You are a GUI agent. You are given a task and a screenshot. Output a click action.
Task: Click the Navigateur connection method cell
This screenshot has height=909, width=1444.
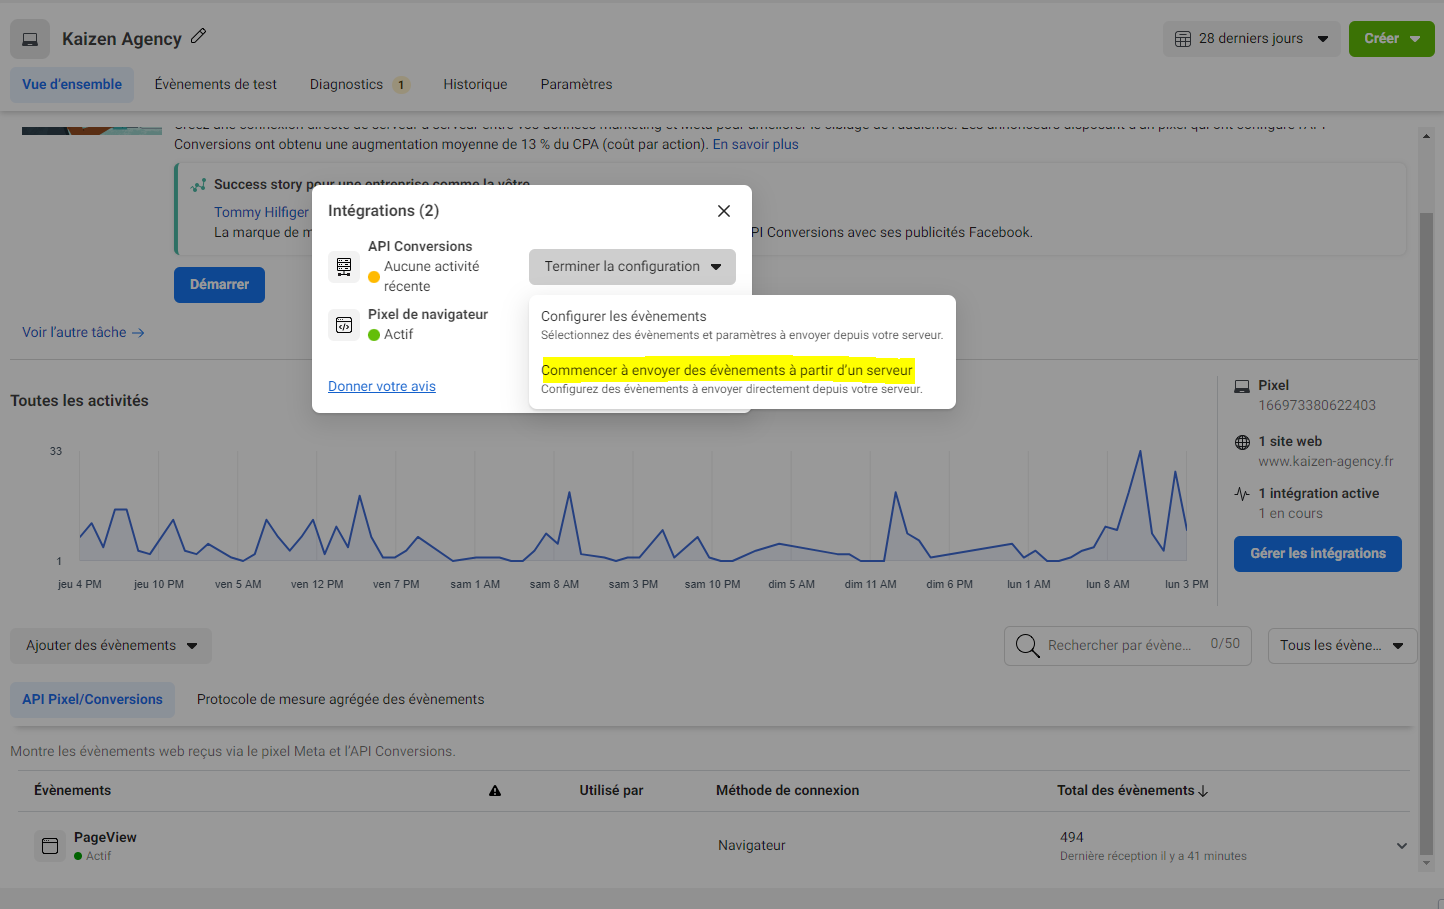click(x=751, y=846)
